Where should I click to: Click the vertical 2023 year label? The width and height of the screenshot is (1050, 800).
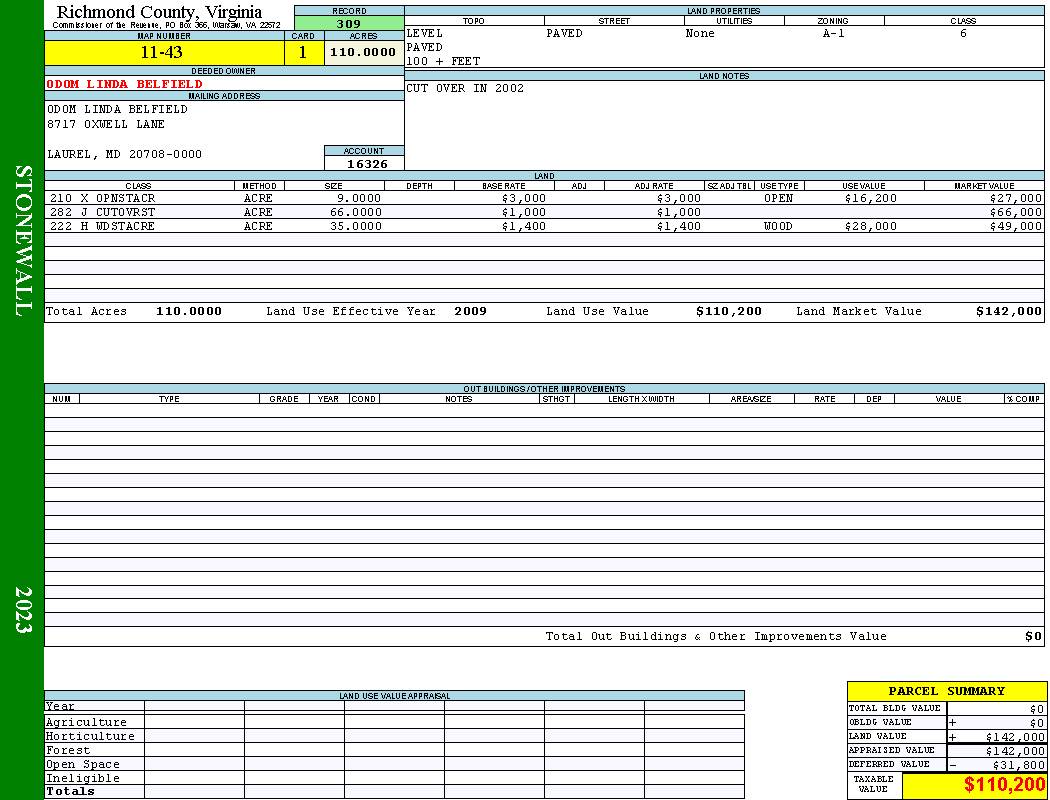pyautogui.click(x=23, y=610)
